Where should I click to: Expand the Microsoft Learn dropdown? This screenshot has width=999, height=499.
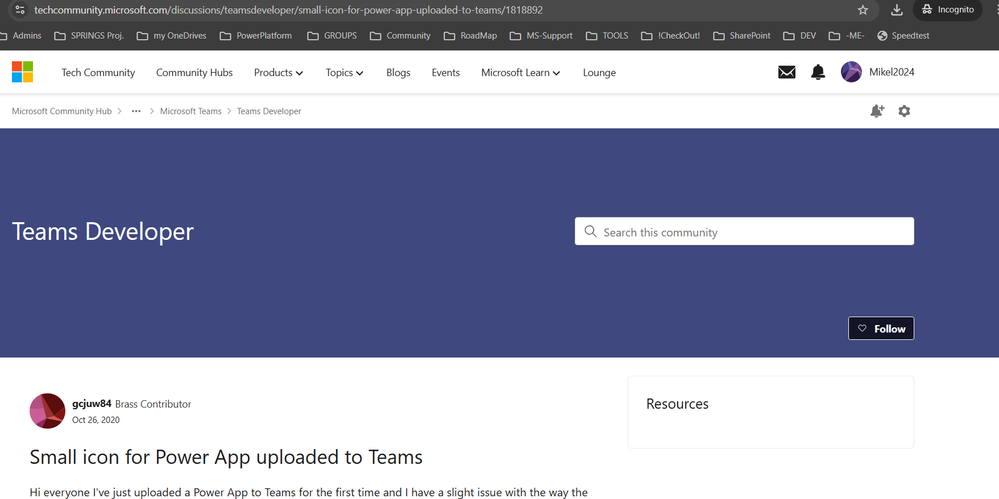pos(521,73)
